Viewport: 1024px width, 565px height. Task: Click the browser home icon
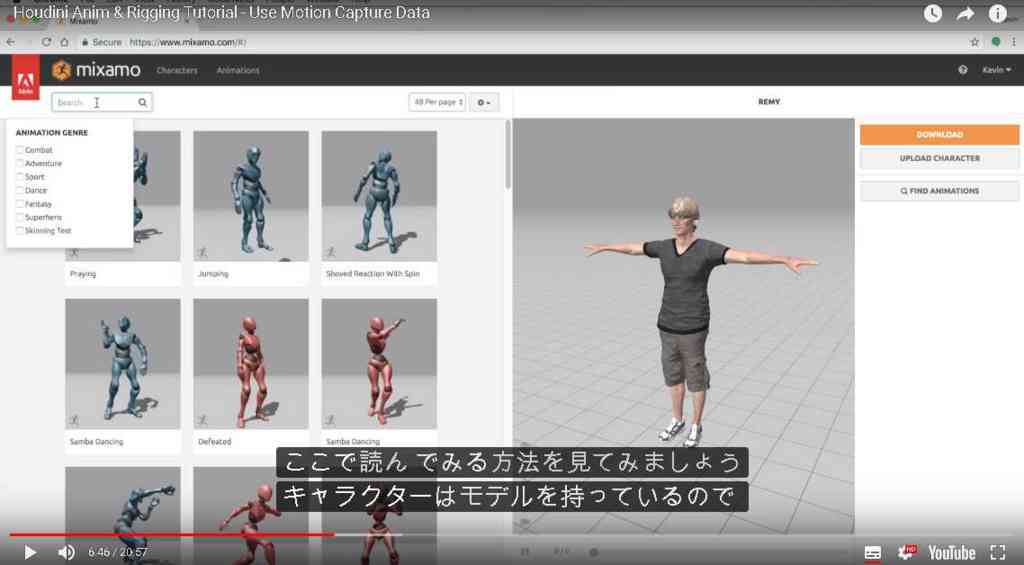64,42
